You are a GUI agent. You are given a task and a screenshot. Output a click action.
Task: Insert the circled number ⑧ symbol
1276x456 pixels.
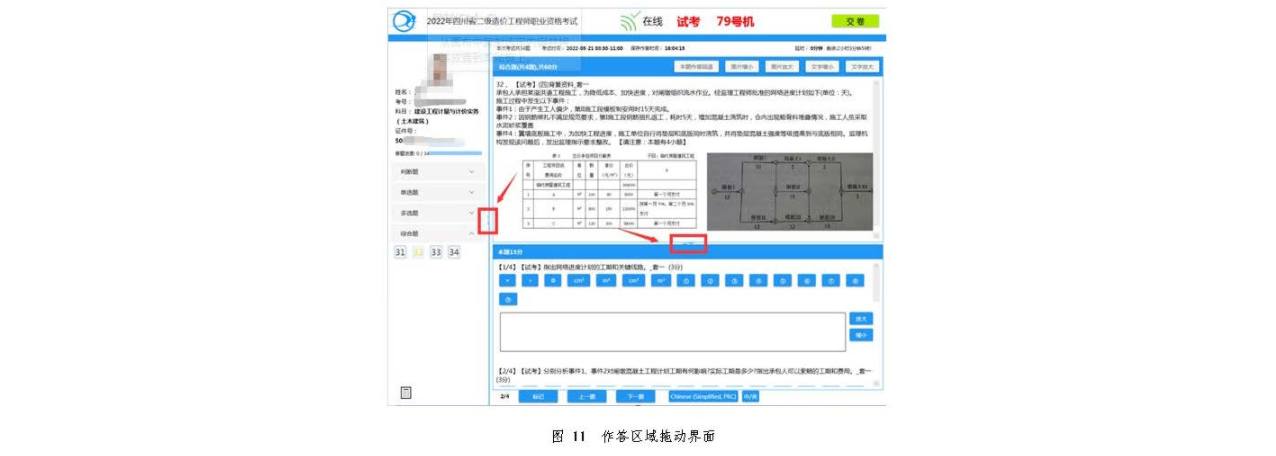pyautogui.click(x=855, y=281)
